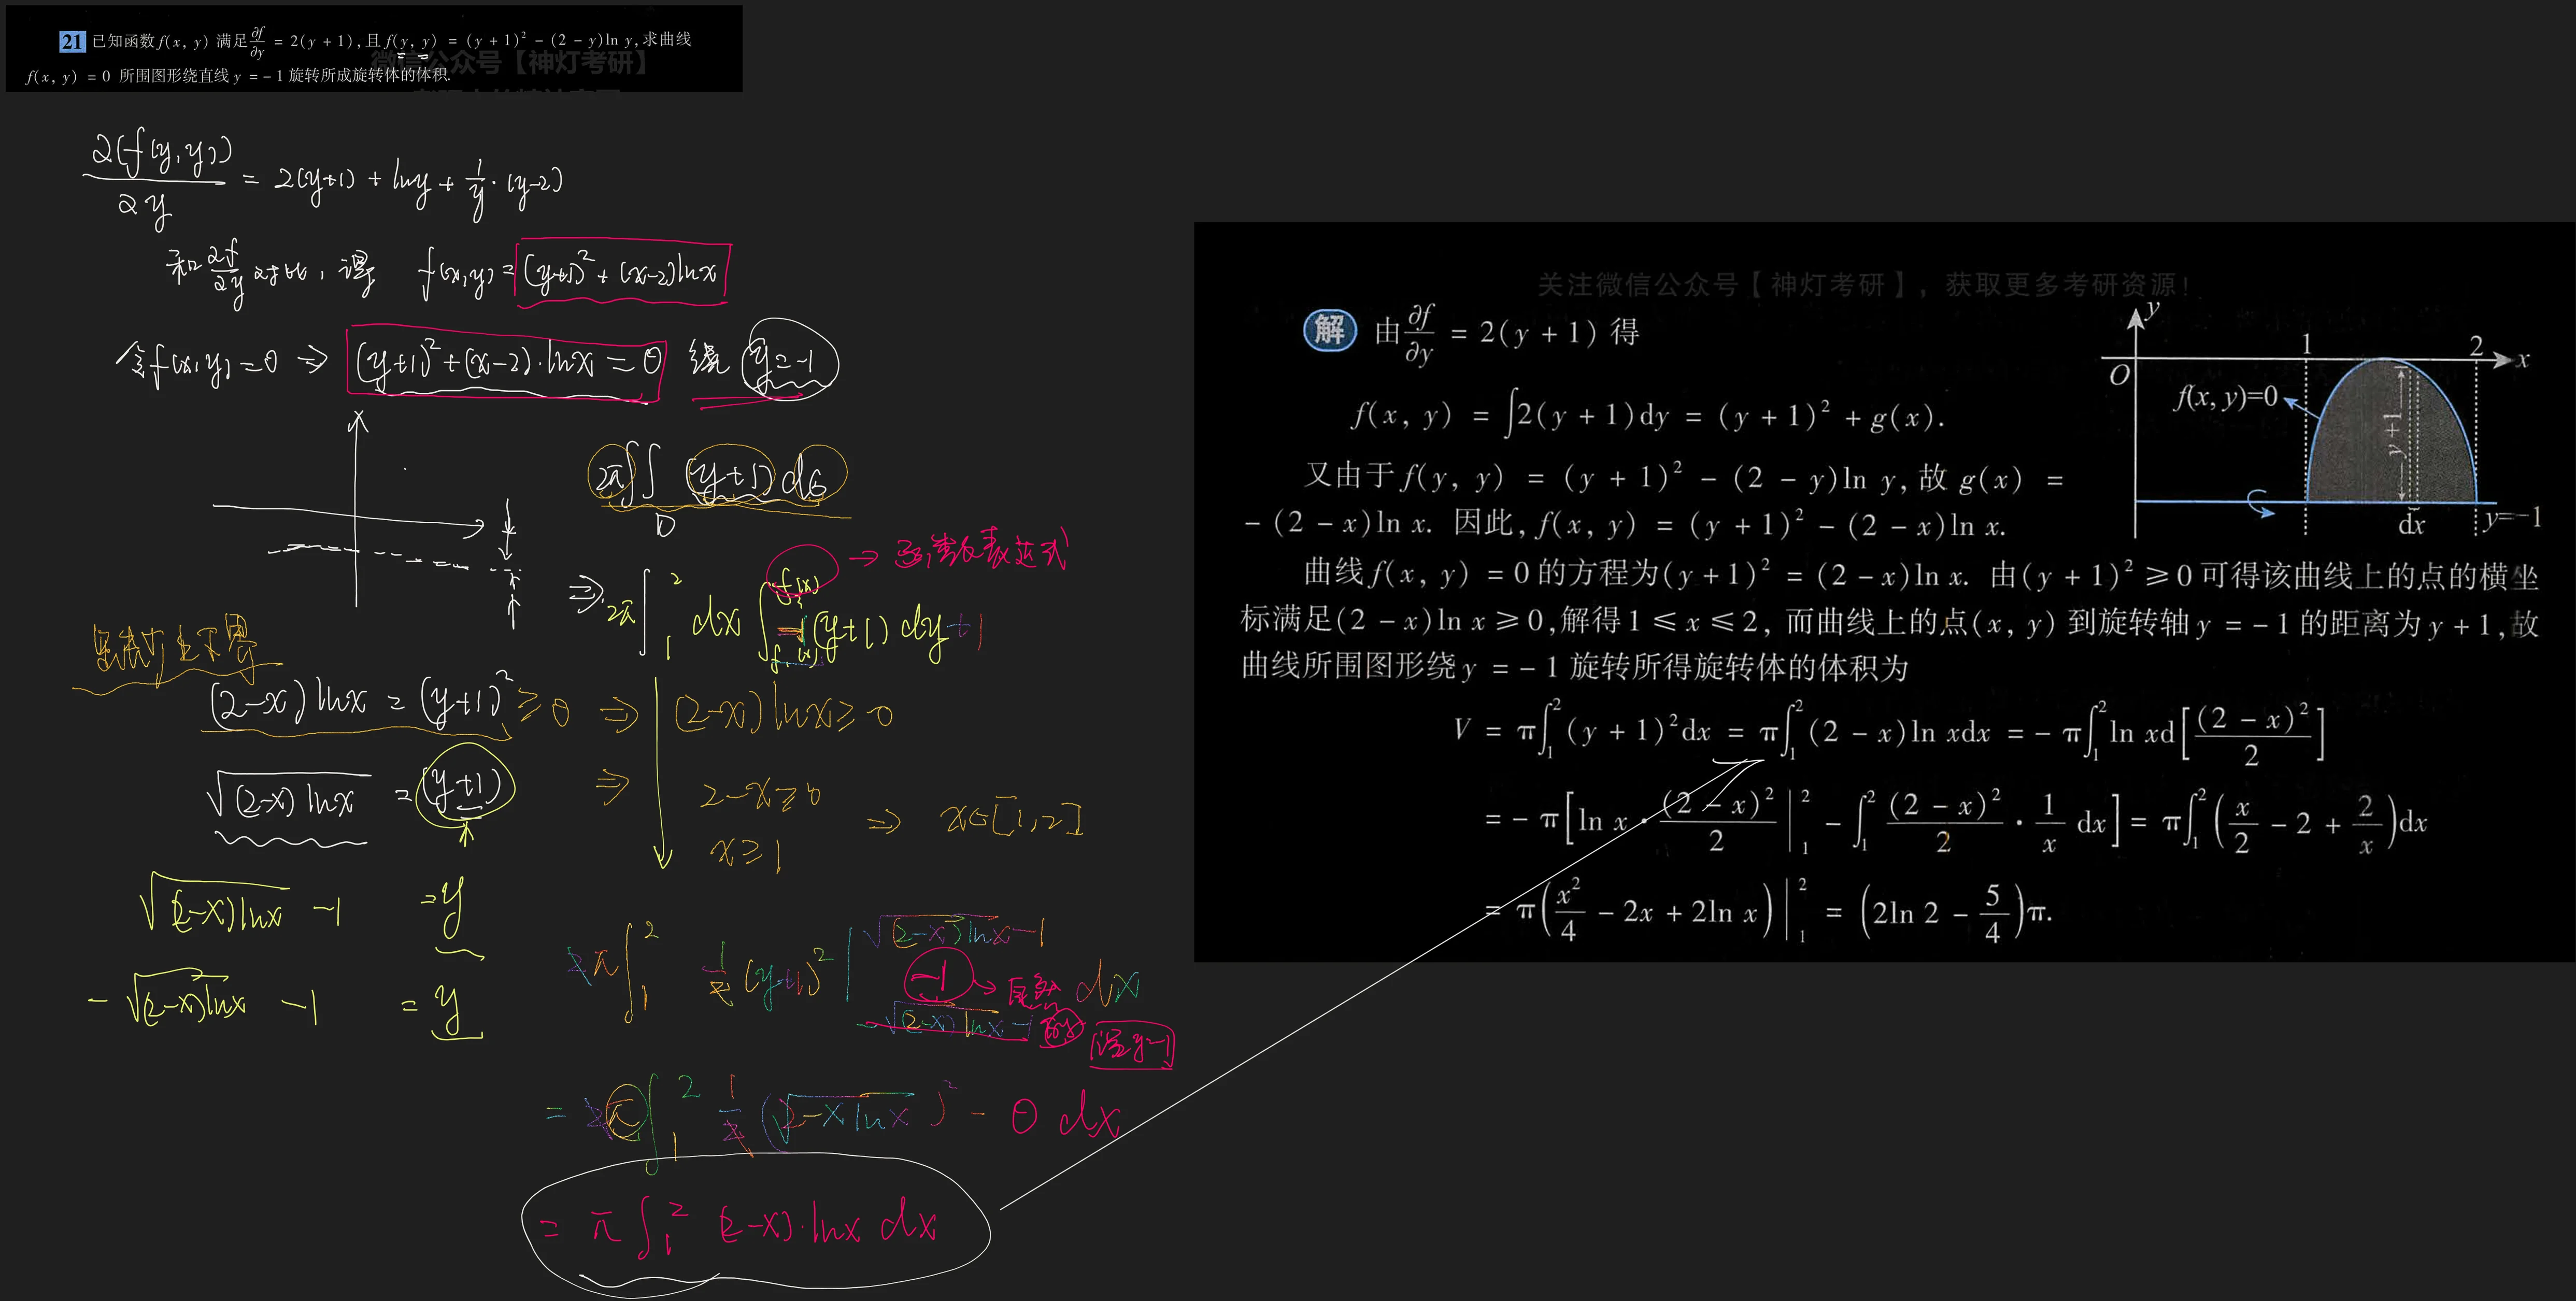Click the red-boxed f(x,y) expression
Image resolution: width=2576 pixels, height=1301 pixels.
[622, 272]
